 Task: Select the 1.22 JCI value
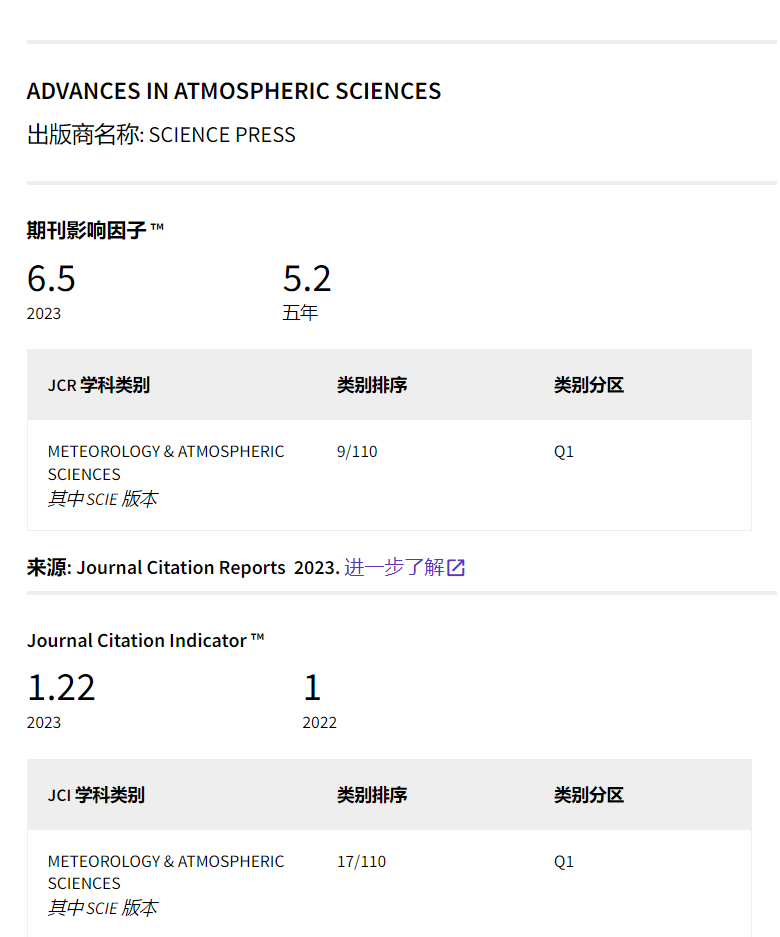coord(61,688)
